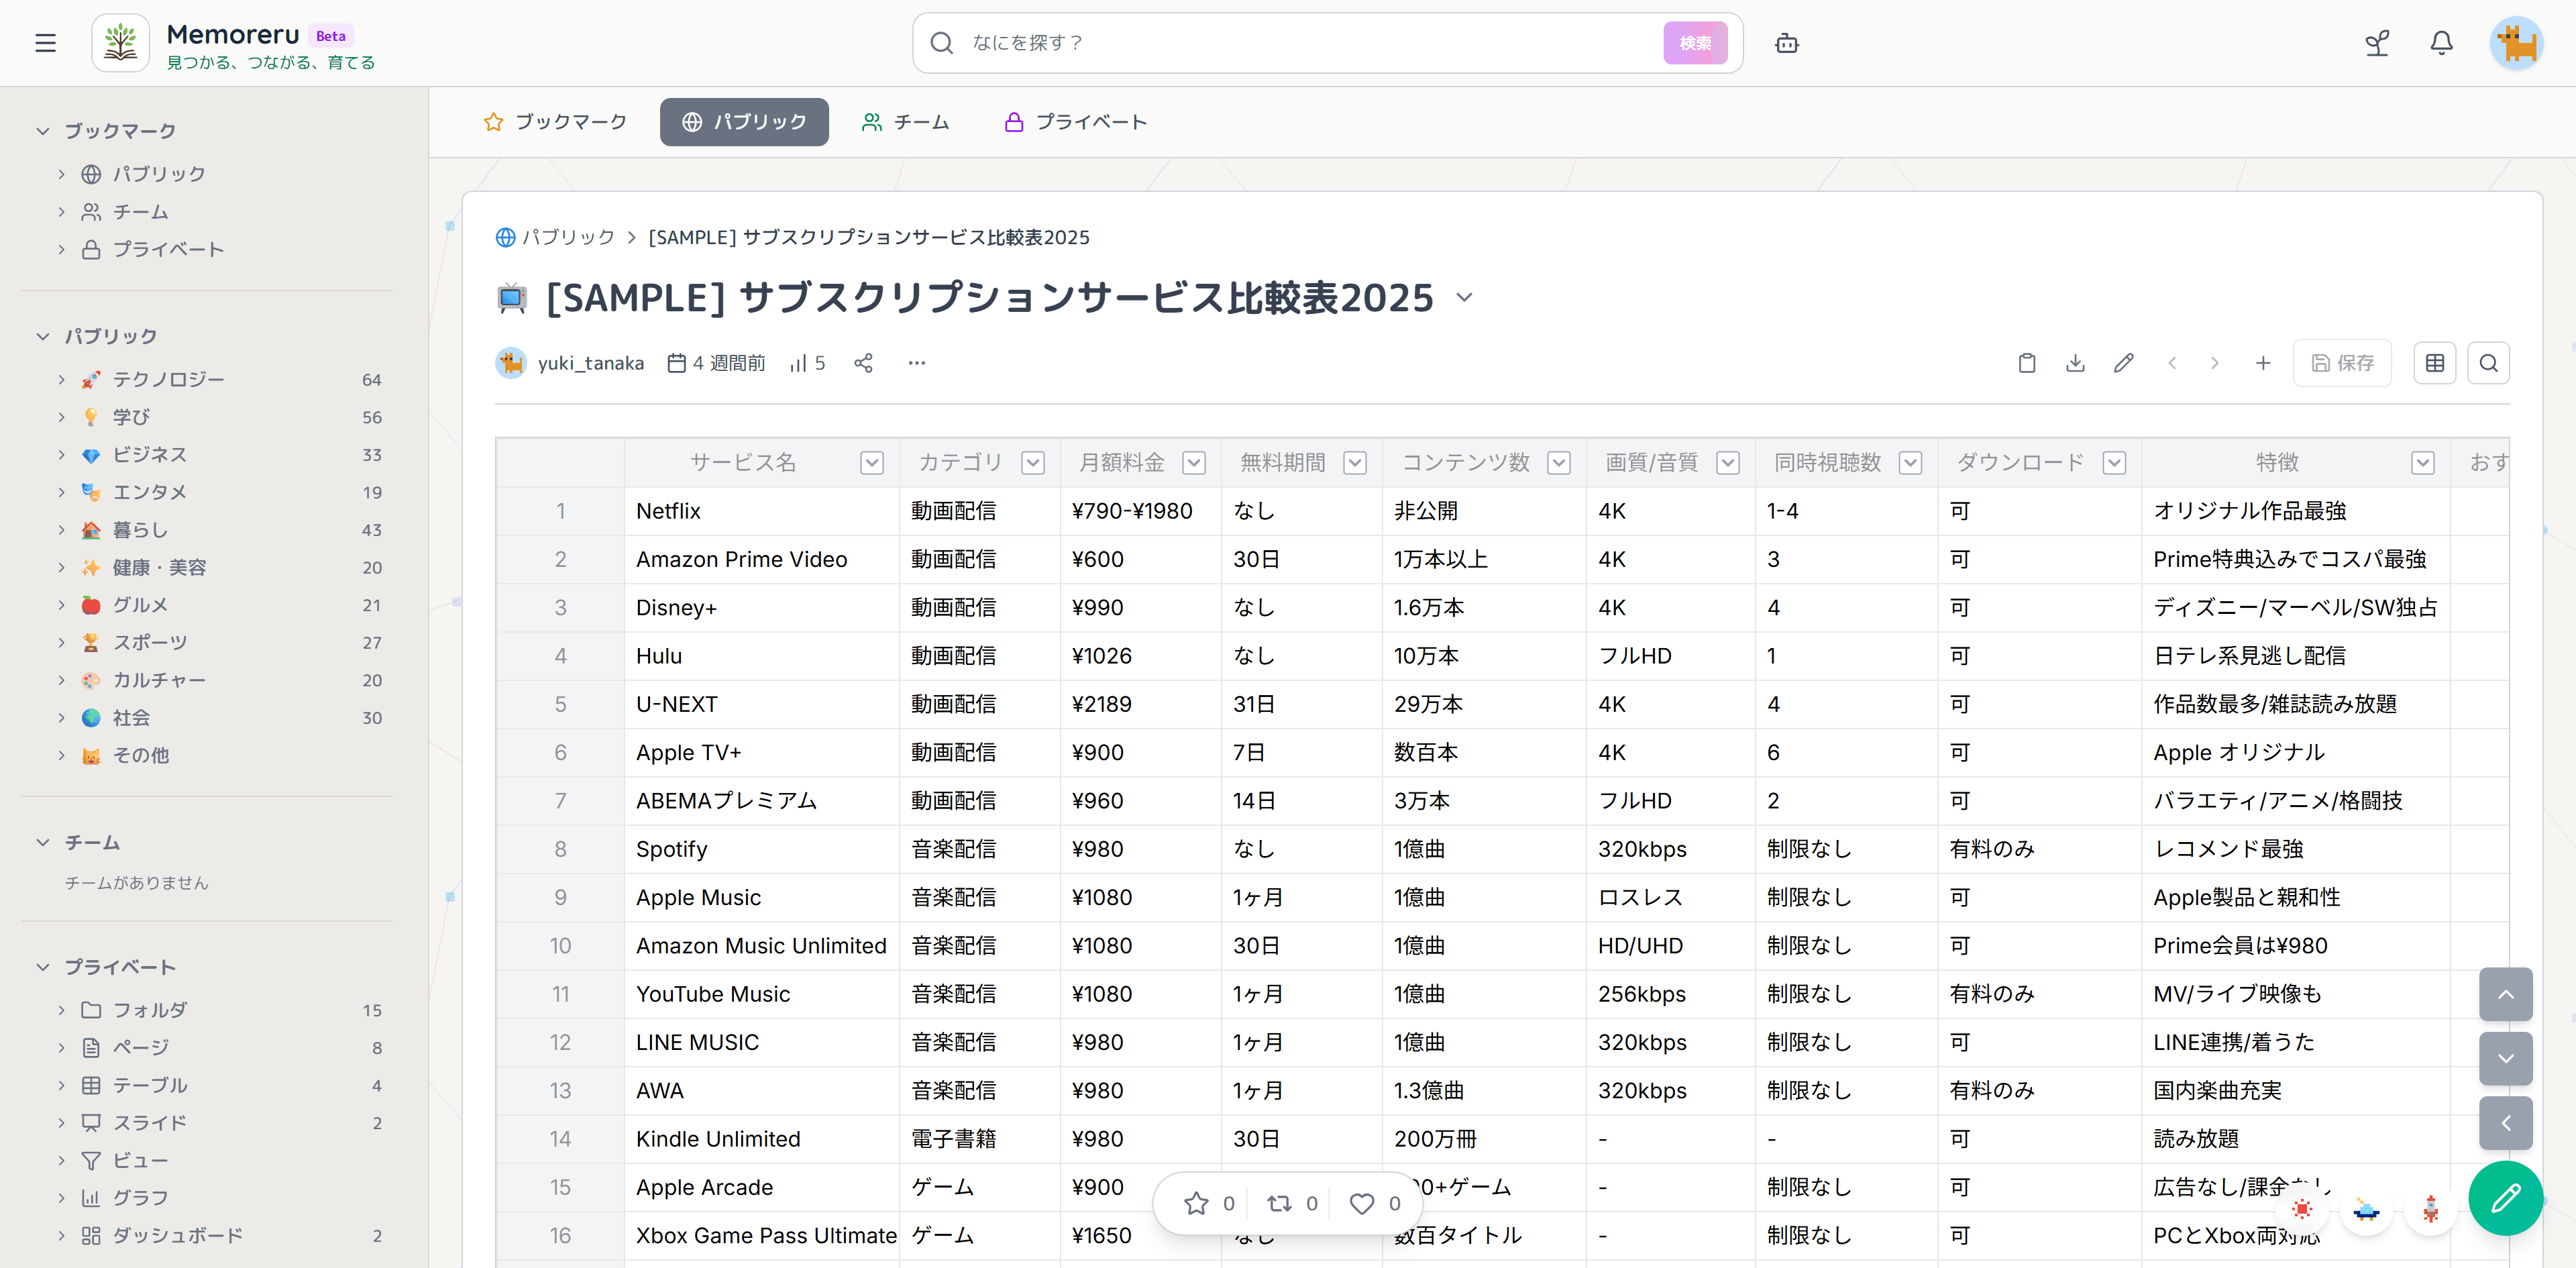Click the ¥2189 price cell
This screenshot has width=2576, height=1268.
[x=1140, y=704]
